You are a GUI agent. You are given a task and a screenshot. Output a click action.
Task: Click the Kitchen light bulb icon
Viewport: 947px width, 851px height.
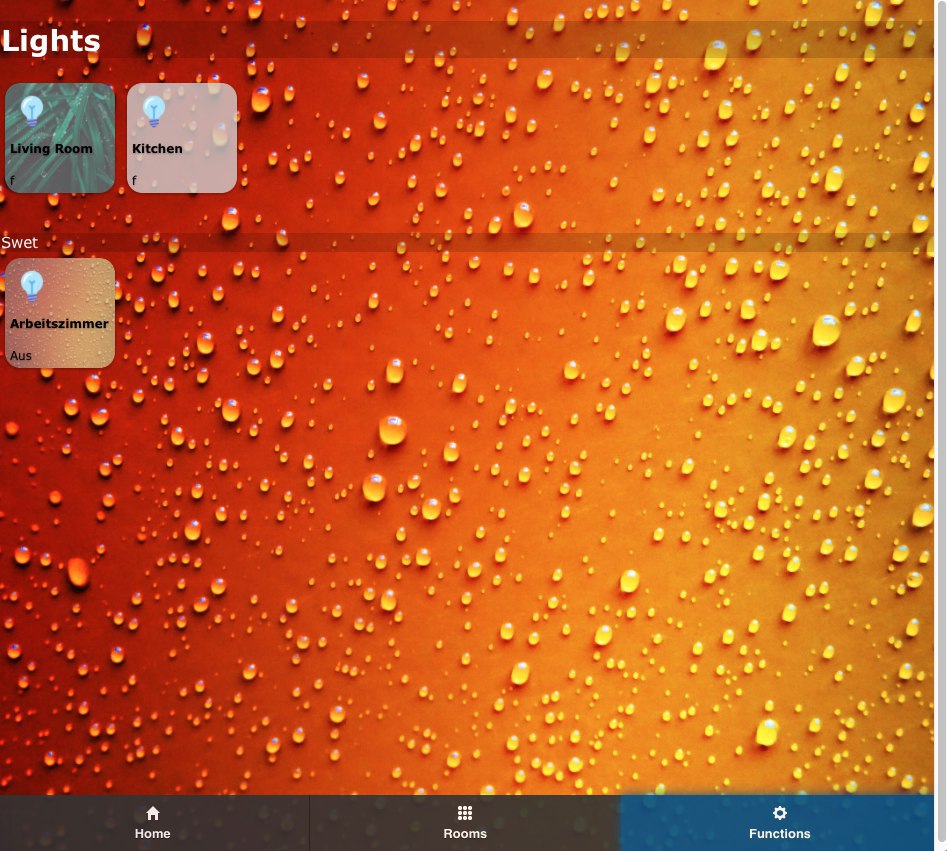pos(154,111)
